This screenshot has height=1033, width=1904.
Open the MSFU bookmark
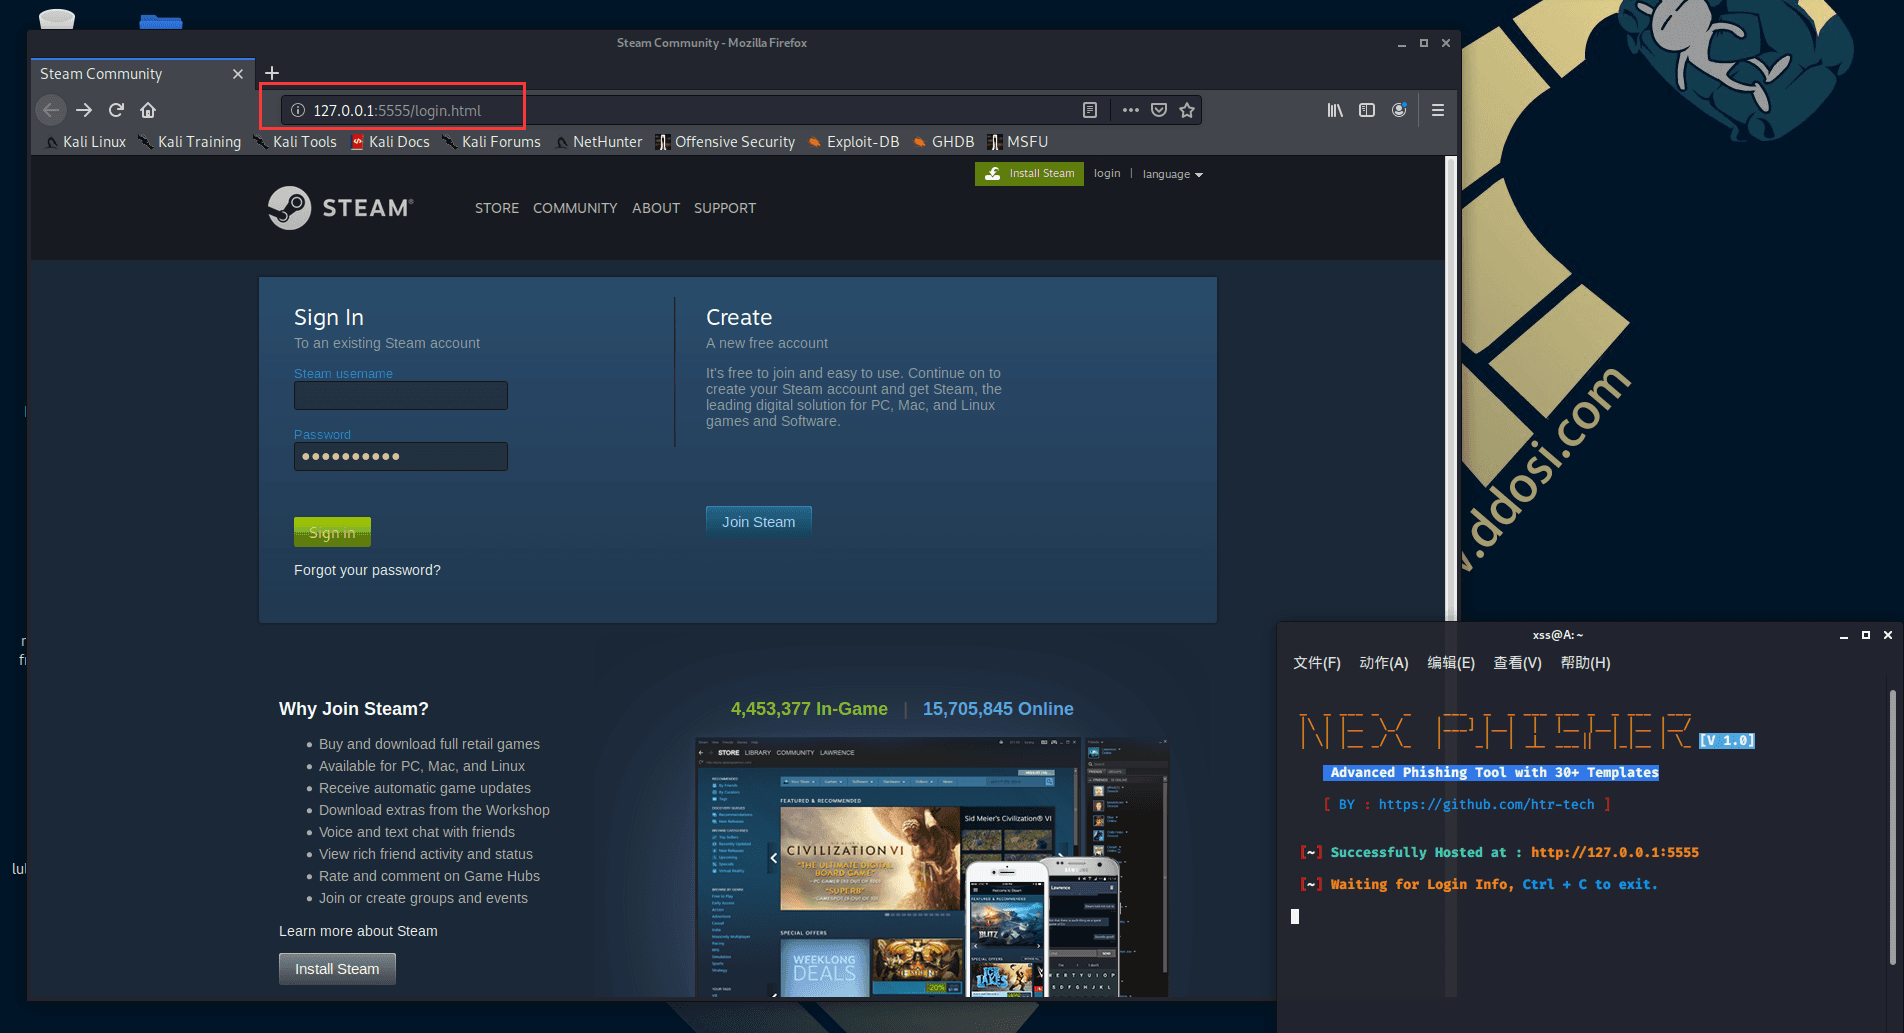click(x=1017, y=142)
